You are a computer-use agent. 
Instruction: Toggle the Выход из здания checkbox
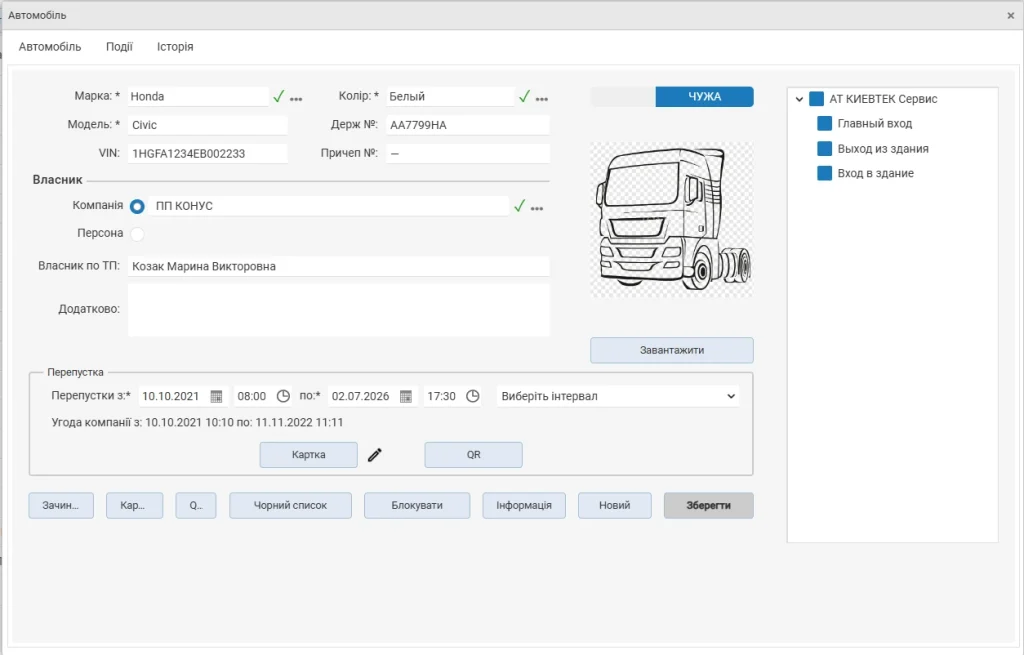(824, 148)
